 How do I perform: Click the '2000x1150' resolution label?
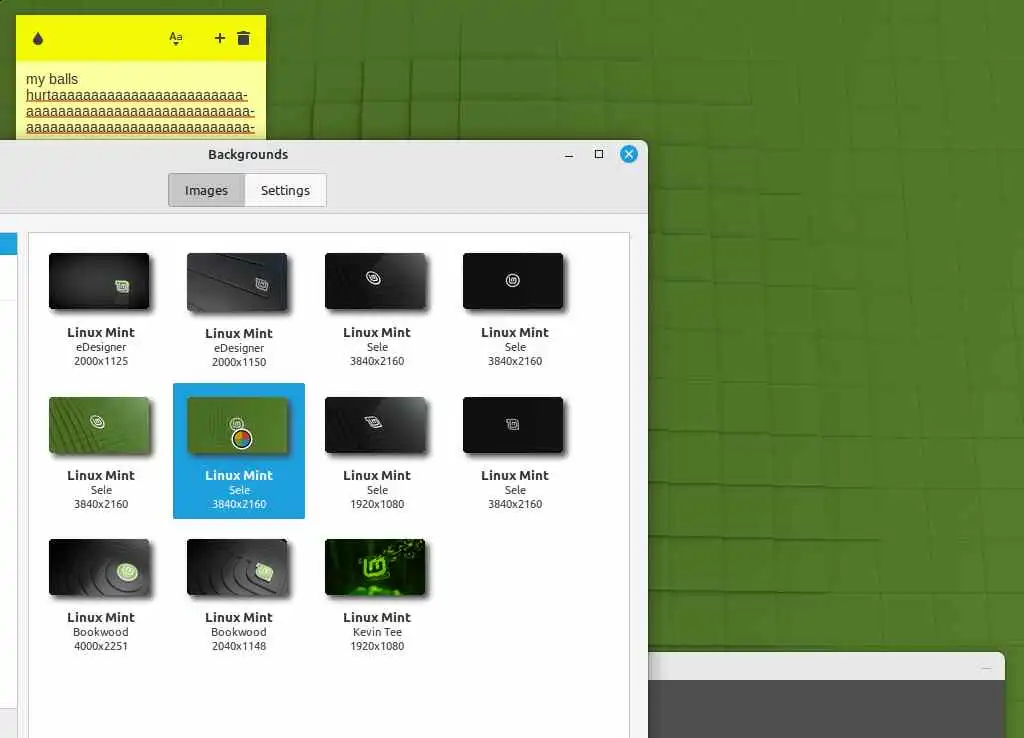click(x=239, y=362)
